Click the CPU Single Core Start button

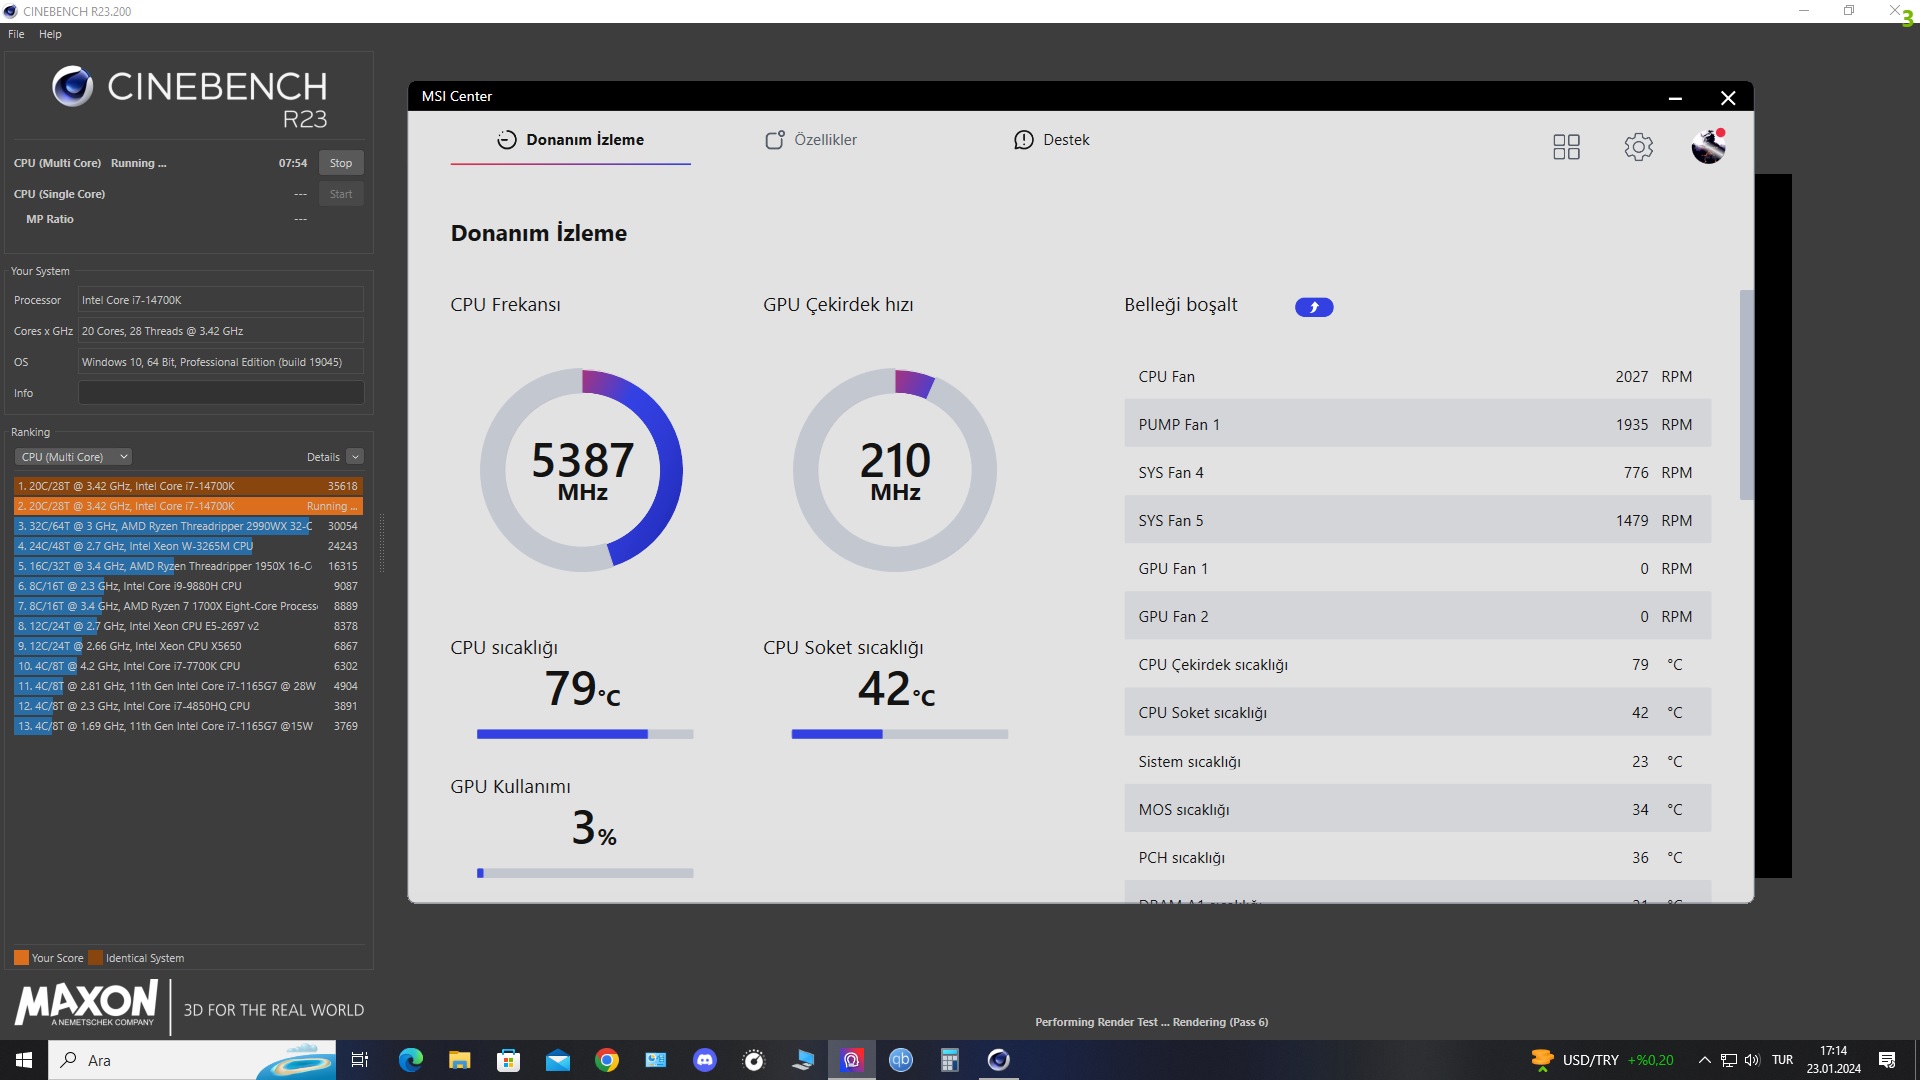pos(341,194)
